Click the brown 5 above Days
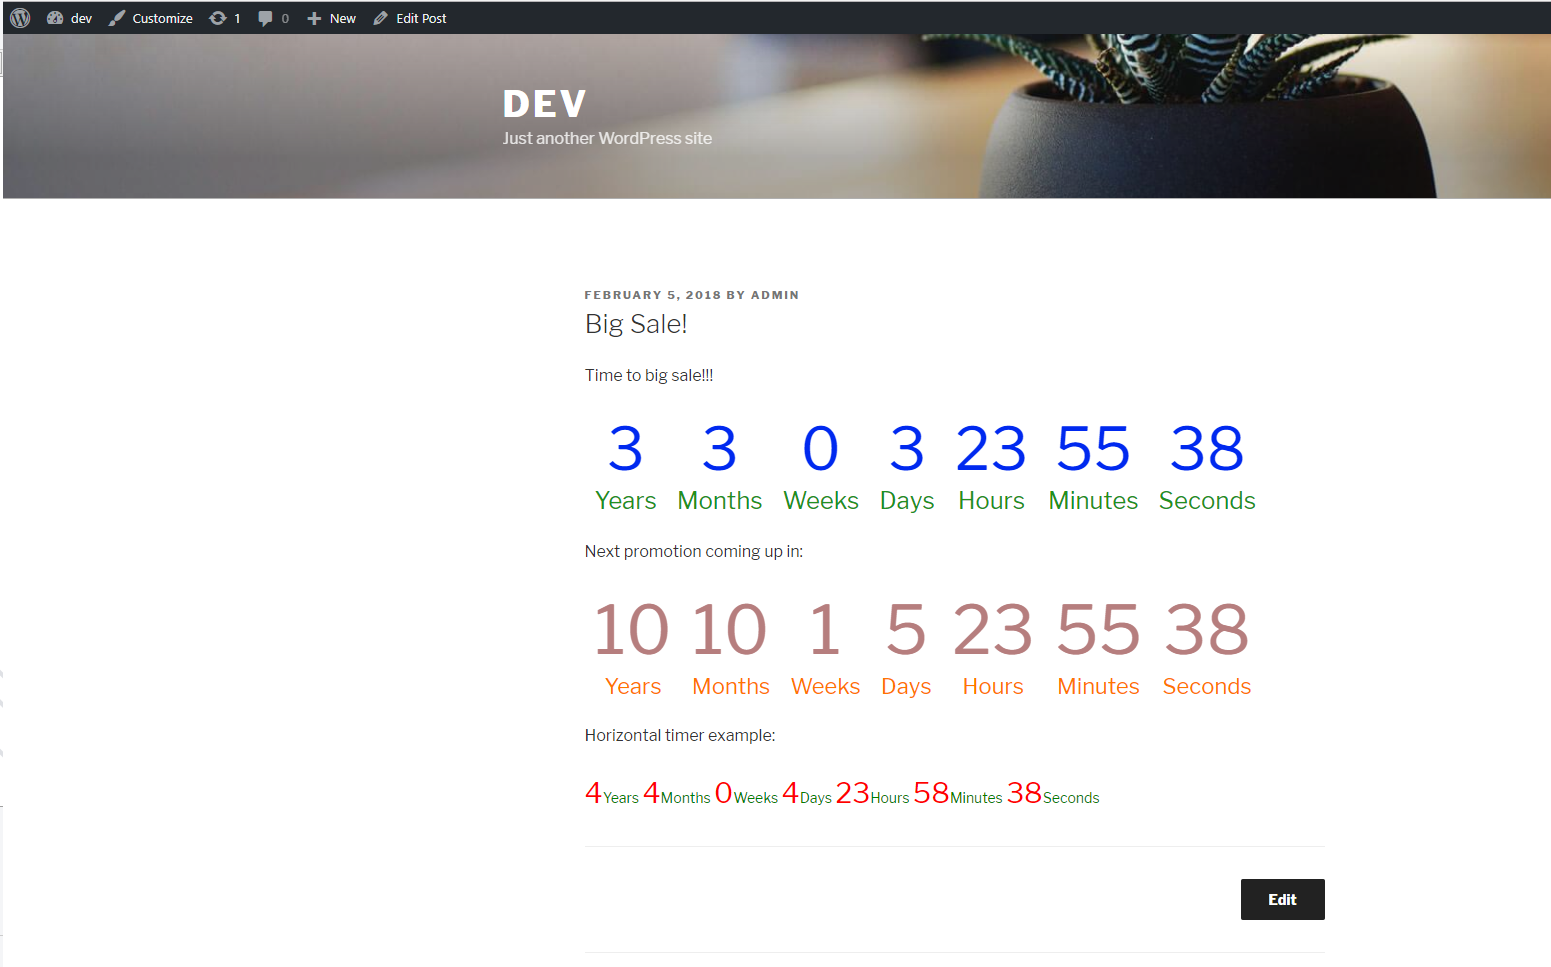Screen dimensions: 1551x967 906,630
